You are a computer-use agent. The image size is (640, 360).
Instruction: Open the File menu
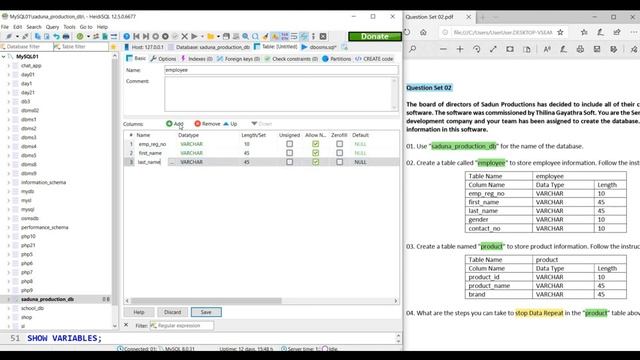pyautogui.click(x=5, y=27)
